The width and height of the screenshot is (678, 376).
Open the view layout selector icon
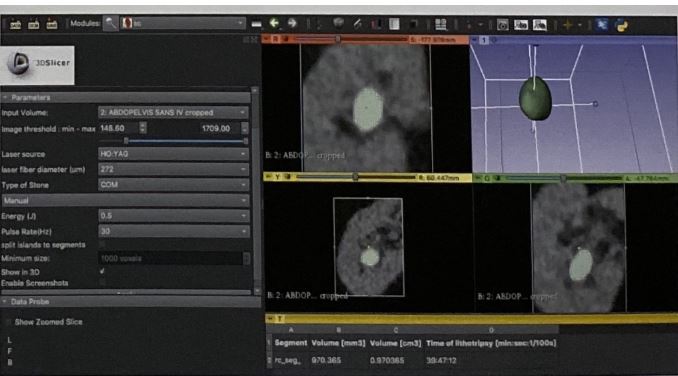click(441, 25)
